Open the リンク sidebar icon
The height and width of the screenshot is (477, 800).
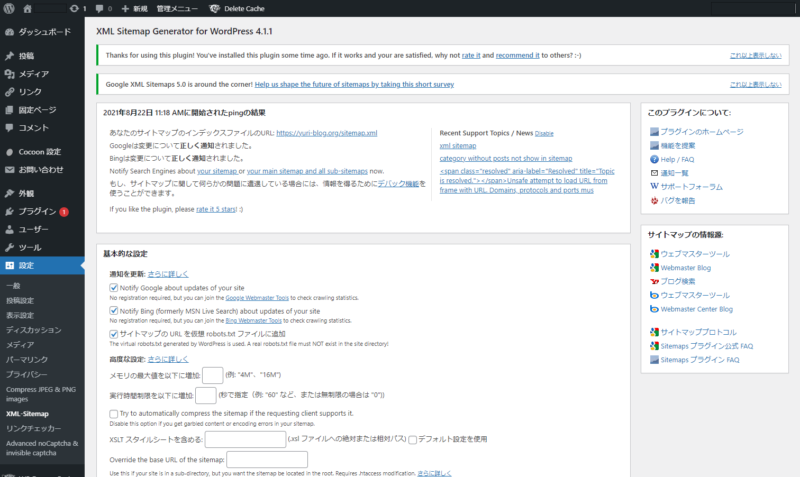[9, 92]
